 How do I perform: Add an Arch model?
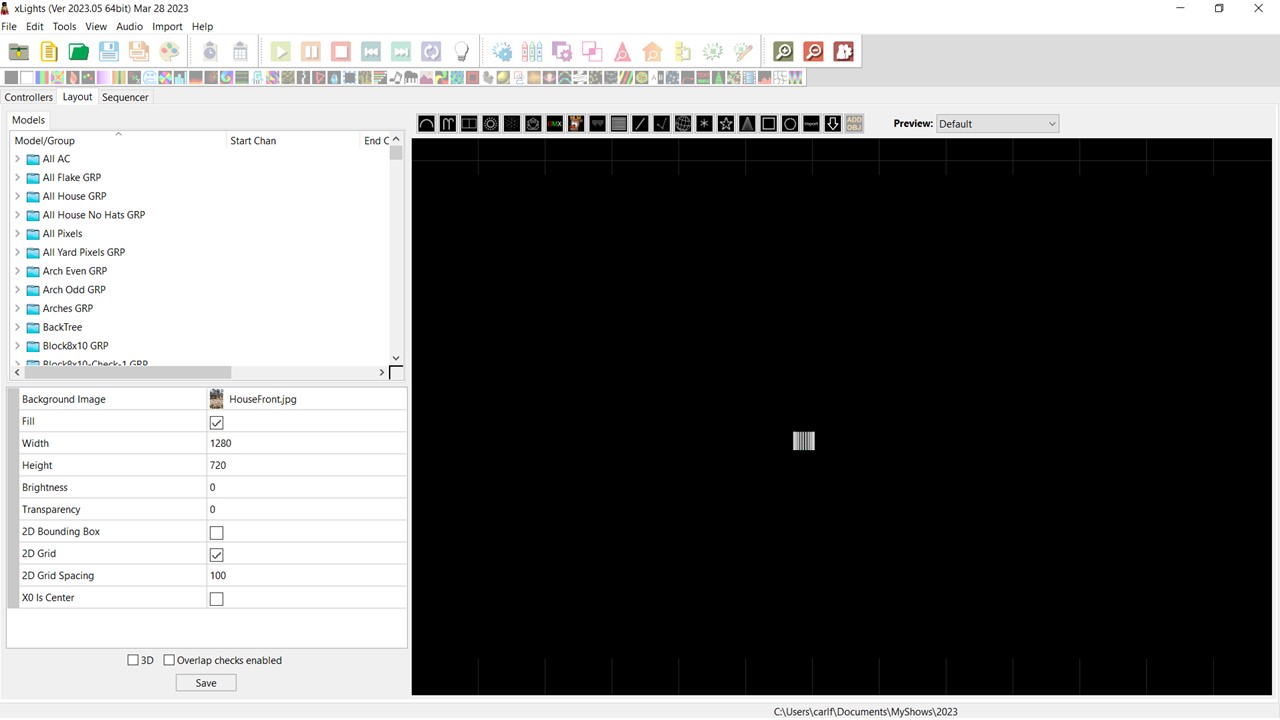(426, 123)
